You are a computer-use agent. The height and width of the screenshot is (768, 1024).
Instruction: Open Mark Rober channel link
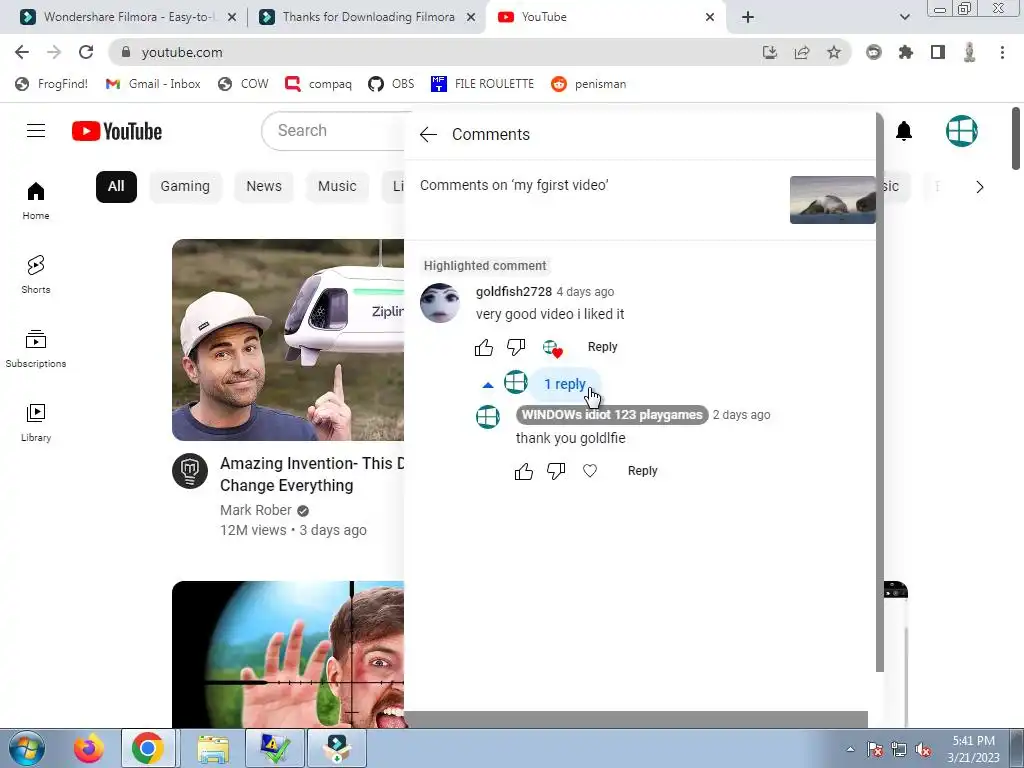pos(256,510)
